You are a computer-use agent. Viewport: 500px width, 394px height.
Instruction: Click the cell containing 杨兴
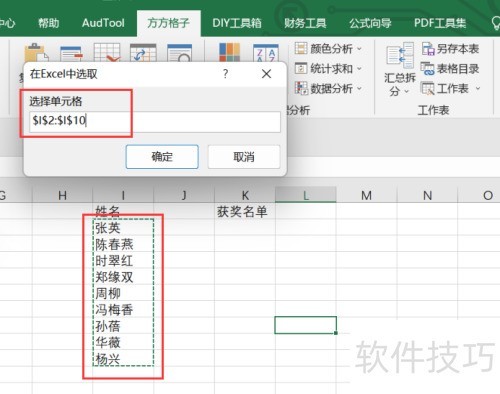(123, 358)
